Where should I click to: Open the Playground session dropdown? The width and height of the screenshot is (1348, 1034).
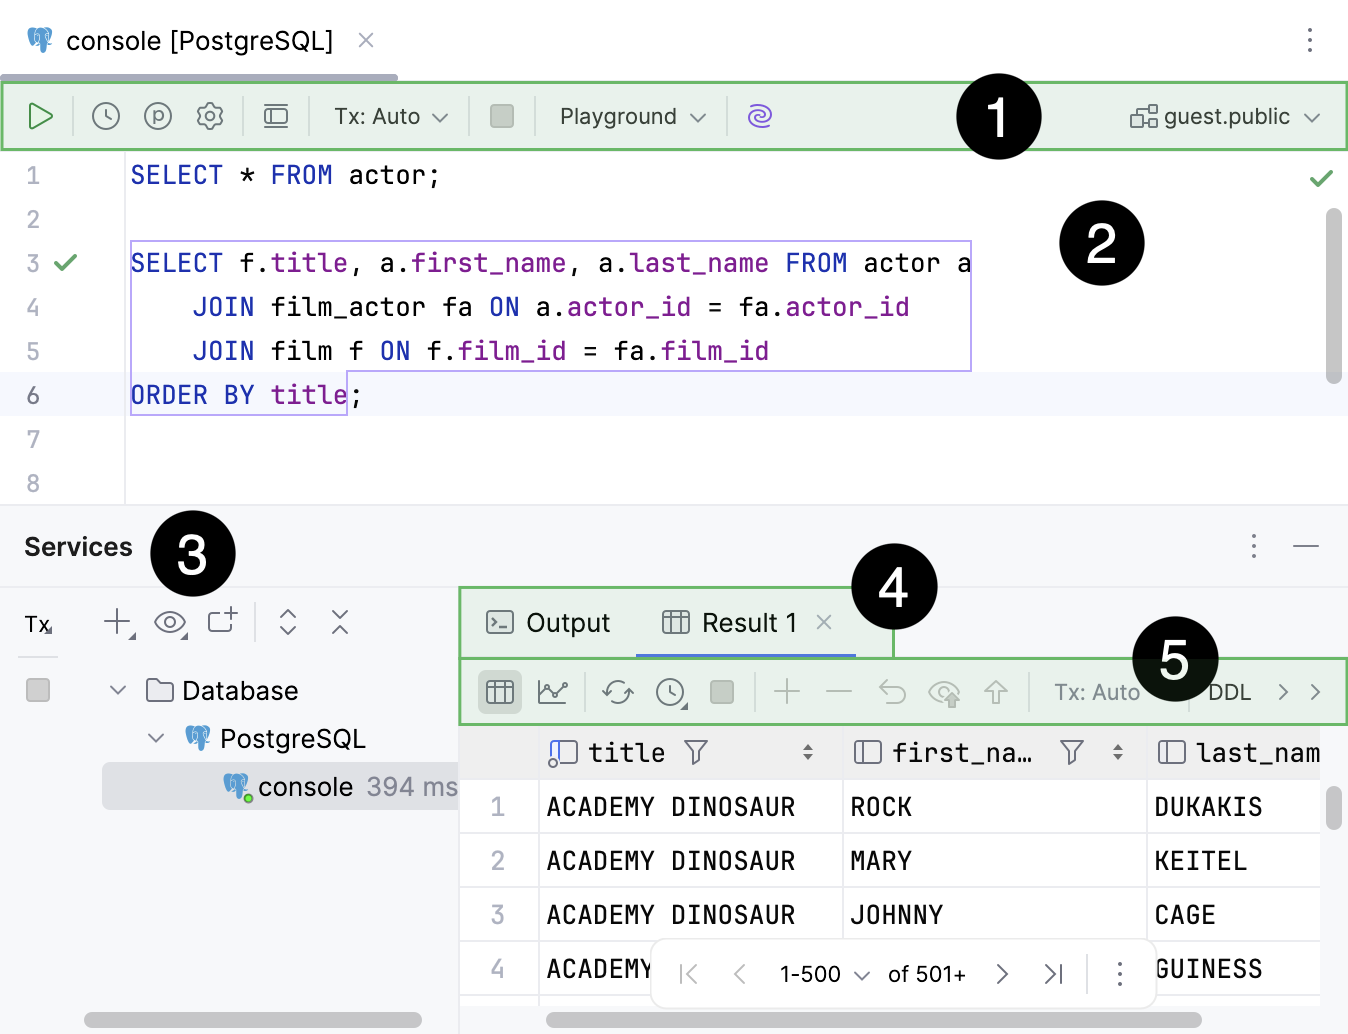630,115
